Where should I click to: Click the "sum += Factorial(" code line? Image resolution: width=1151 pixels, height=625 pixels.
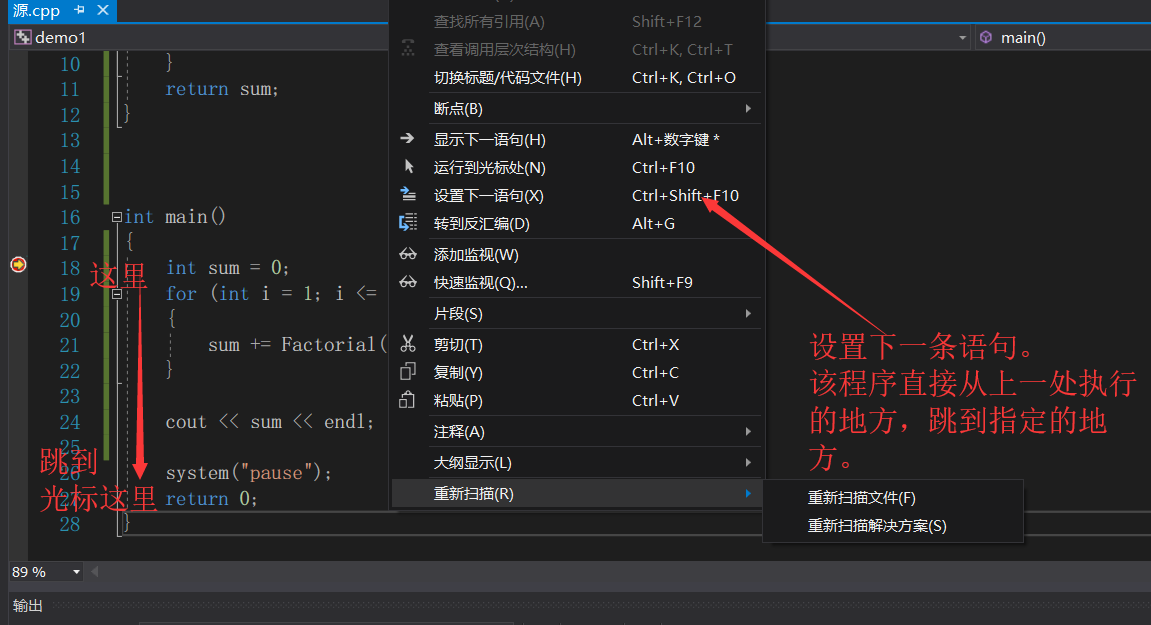point(297,344)
